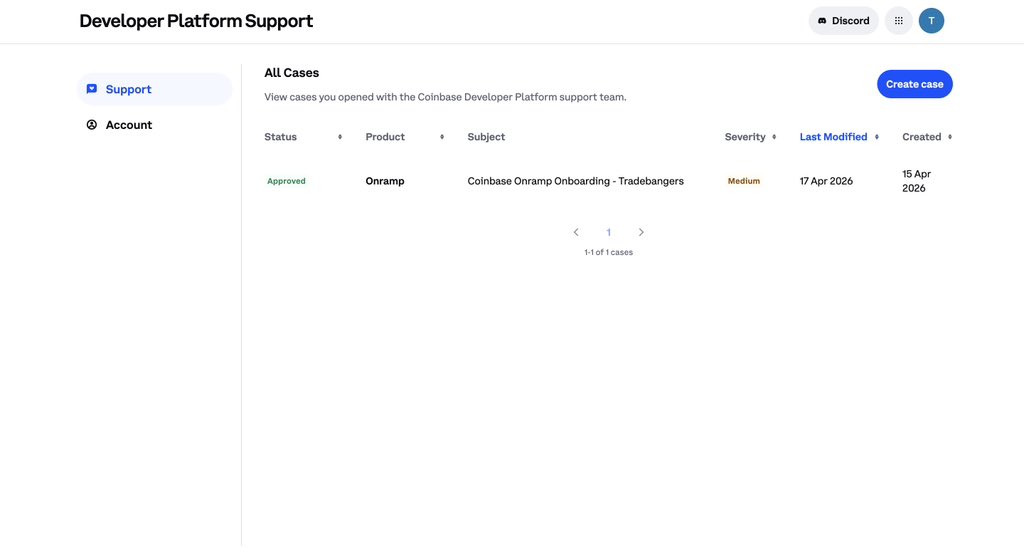Sort cases by the Created column arrows
This screenshot has height=552, width=1024.
pos(950,137)
